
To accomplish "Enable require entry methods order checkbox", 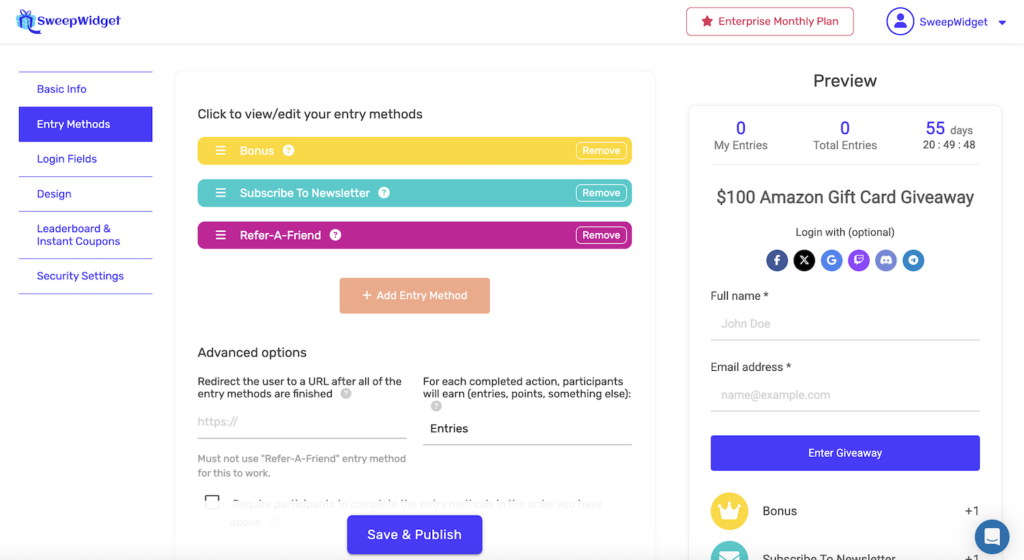I will [x=212, y=502].
